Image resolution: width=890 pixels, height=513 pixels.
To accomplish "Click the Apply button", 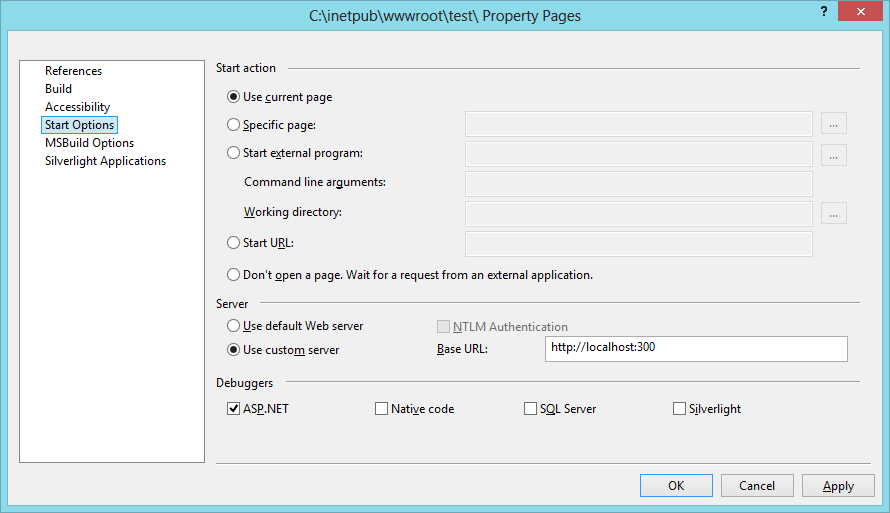I will (838, 486).
